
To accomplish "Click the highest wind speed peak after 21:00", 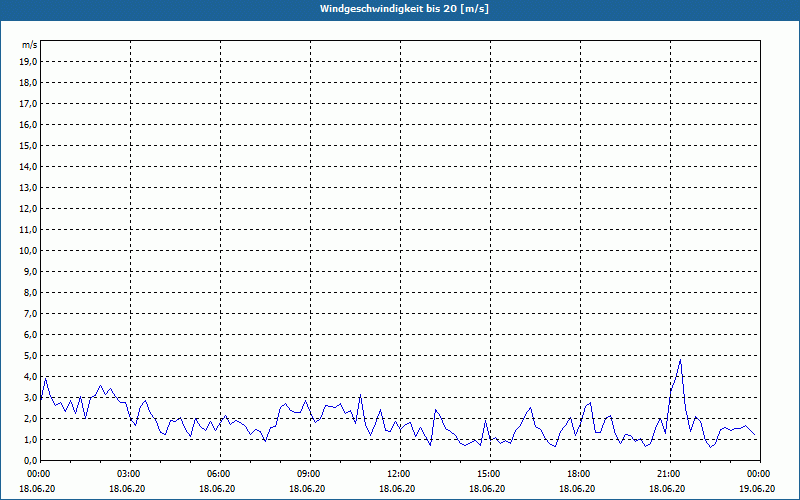I will (680, 359).
